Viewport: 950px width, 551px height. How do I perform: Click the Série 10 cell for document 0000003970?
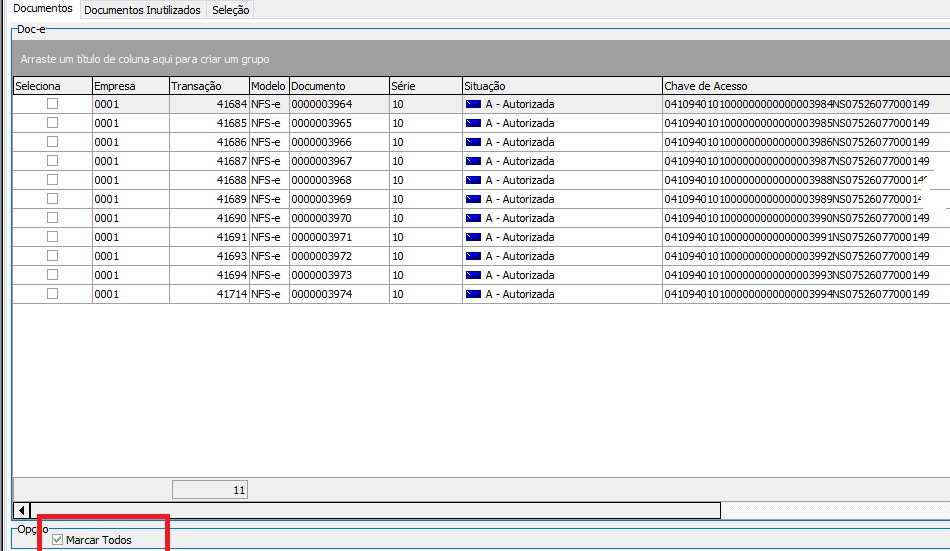point(426,218)
